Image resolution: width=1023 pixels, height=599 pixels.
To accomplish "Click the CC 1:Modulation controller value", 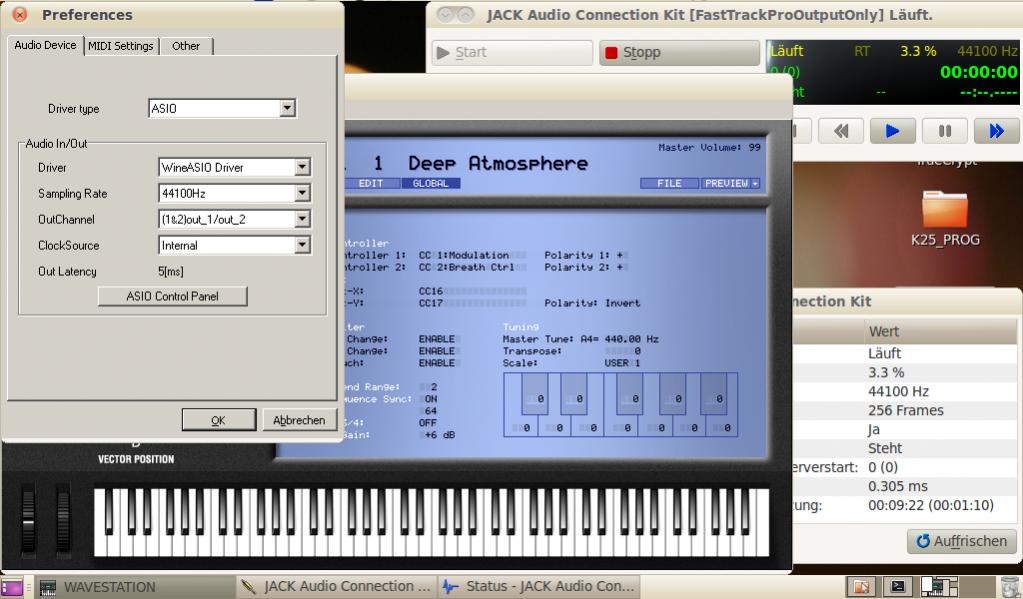I will tap(464, 255).
